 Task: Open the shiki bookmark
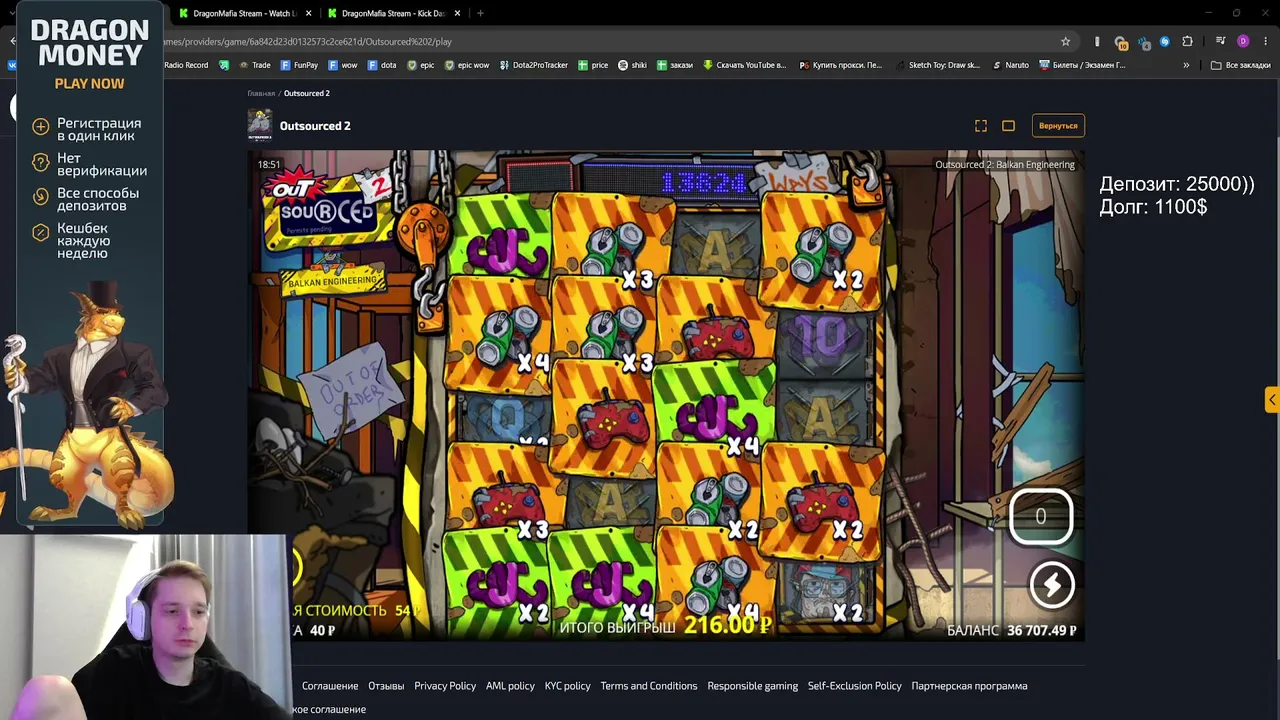pos(632,65)
